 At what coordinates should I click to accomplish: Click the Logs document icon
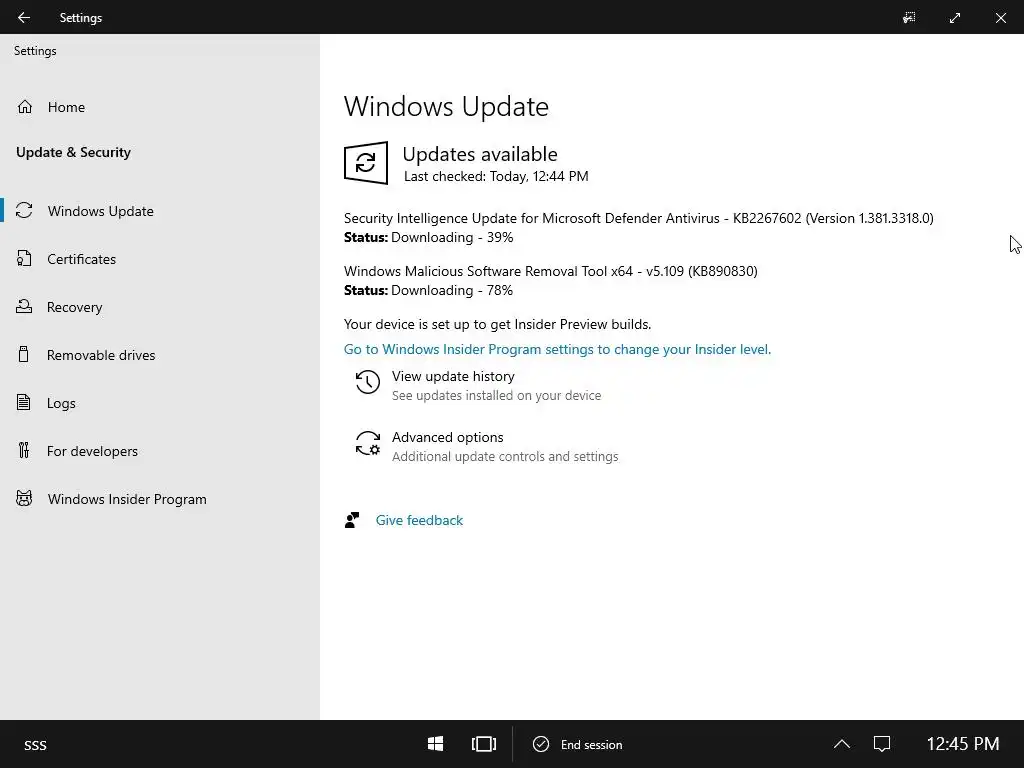pyautogui.click(x=24, y=402)
